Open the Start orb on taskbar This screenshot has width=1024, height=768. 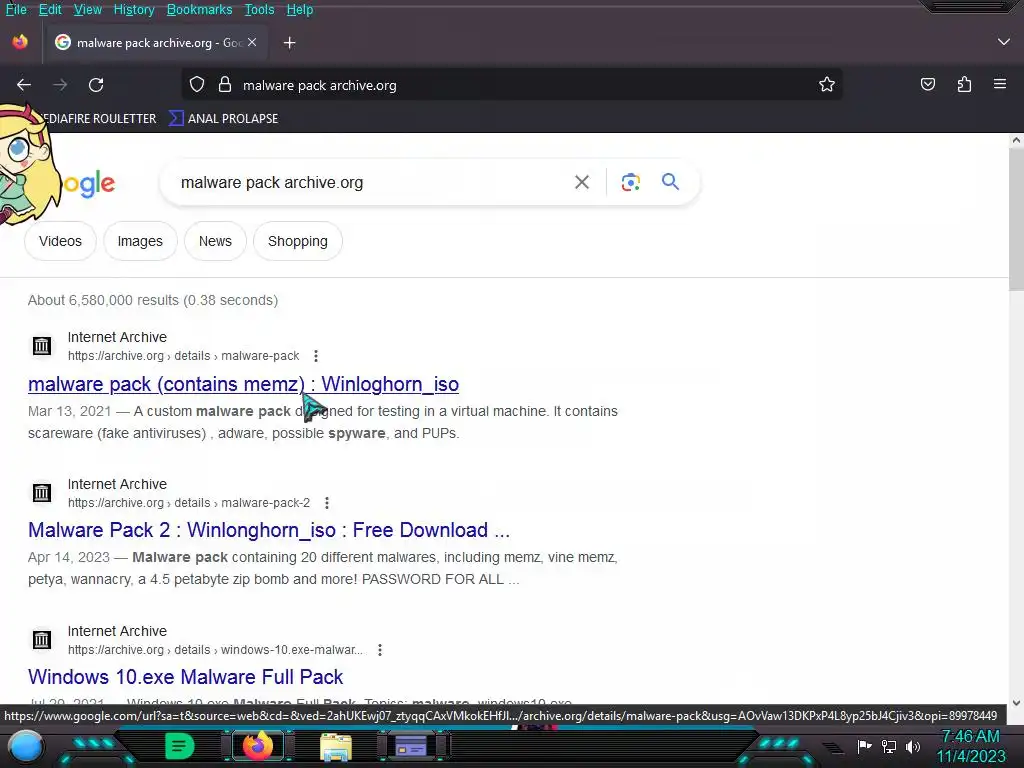tap(26, 746)
